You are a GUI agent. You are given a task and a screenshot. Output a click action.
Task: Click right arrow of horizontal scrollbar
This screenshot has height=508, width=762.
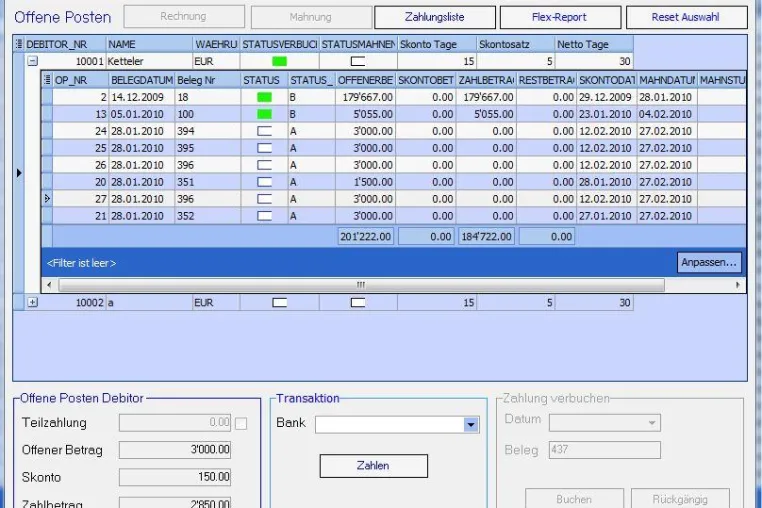pyautogui.click(x=738, y=285)
